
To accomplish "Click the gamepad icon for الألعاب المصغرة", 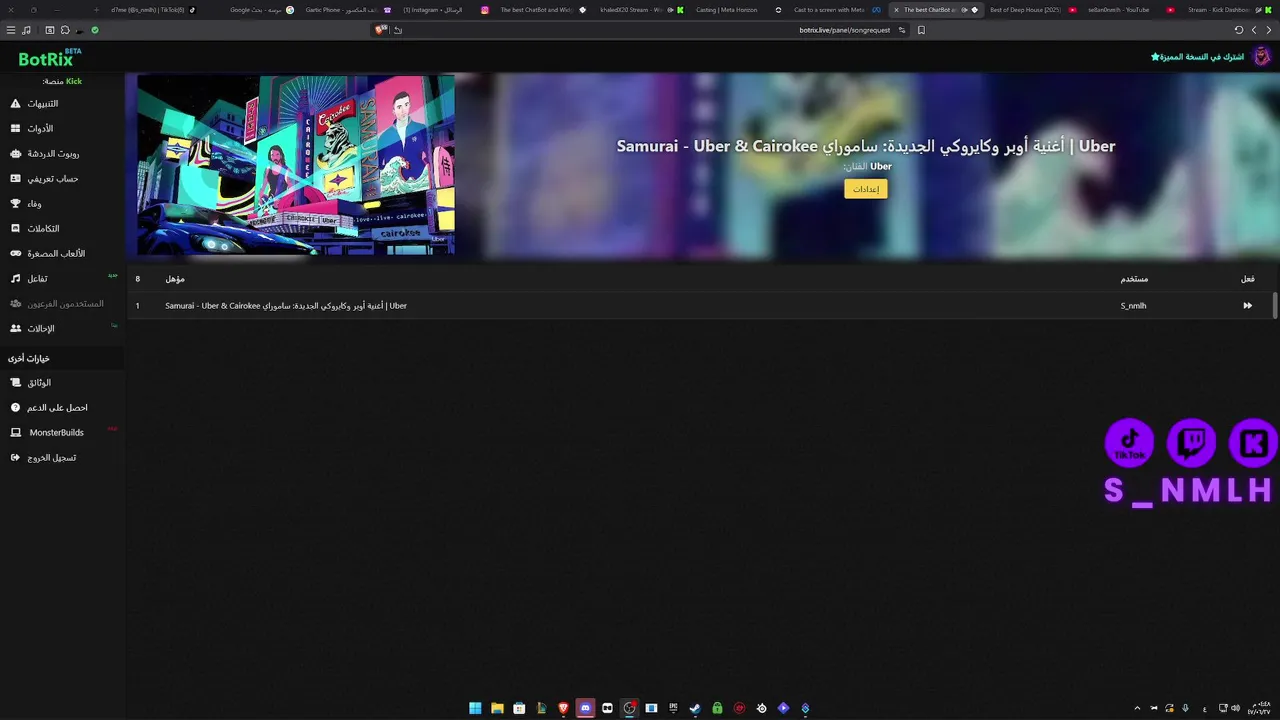I will (x=15, y=254).
